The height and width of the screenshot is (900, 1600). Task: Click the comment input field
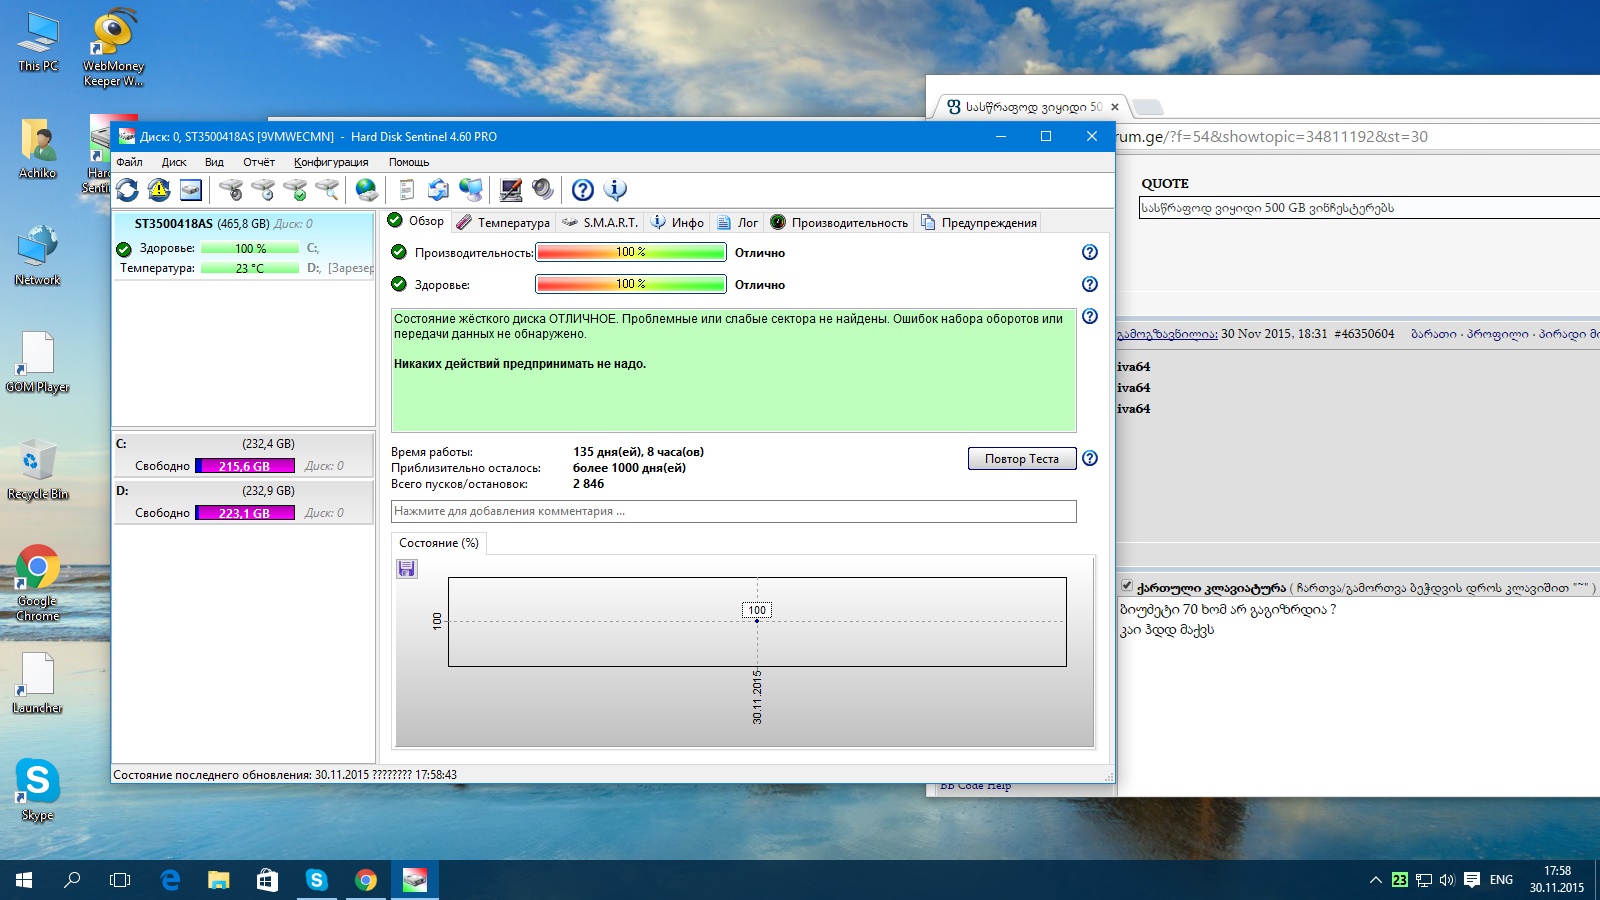tap(733, 512)
